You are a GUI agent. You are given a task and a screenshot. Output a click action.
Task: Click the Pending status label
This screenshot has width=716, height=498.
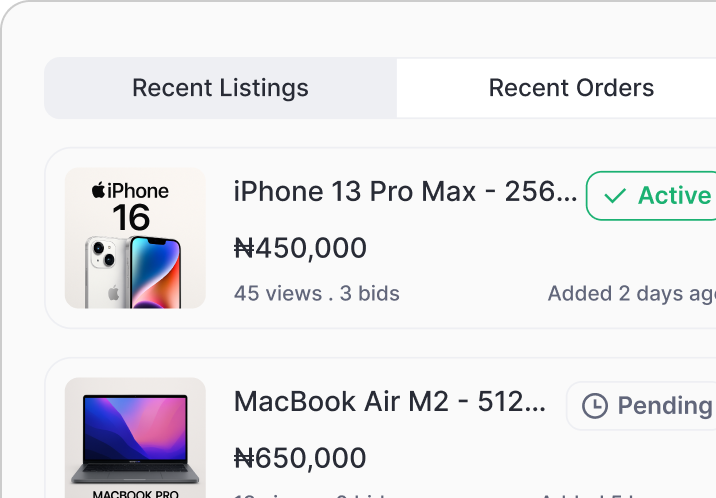664,406
